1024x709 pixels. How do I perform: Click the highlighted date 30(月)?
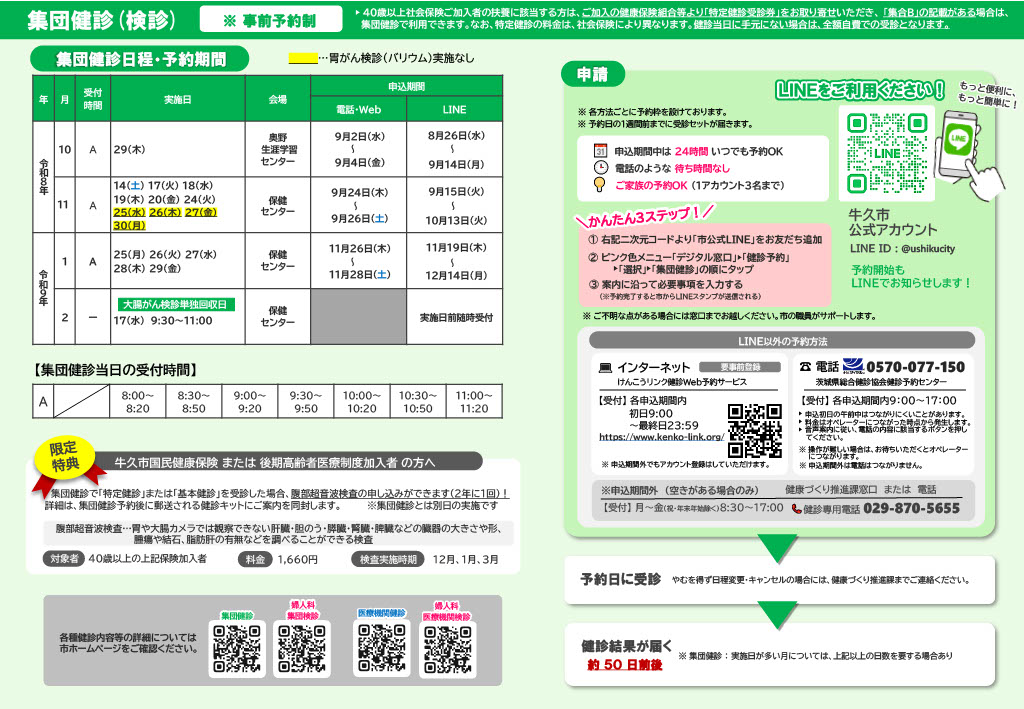tap(129, 225)
